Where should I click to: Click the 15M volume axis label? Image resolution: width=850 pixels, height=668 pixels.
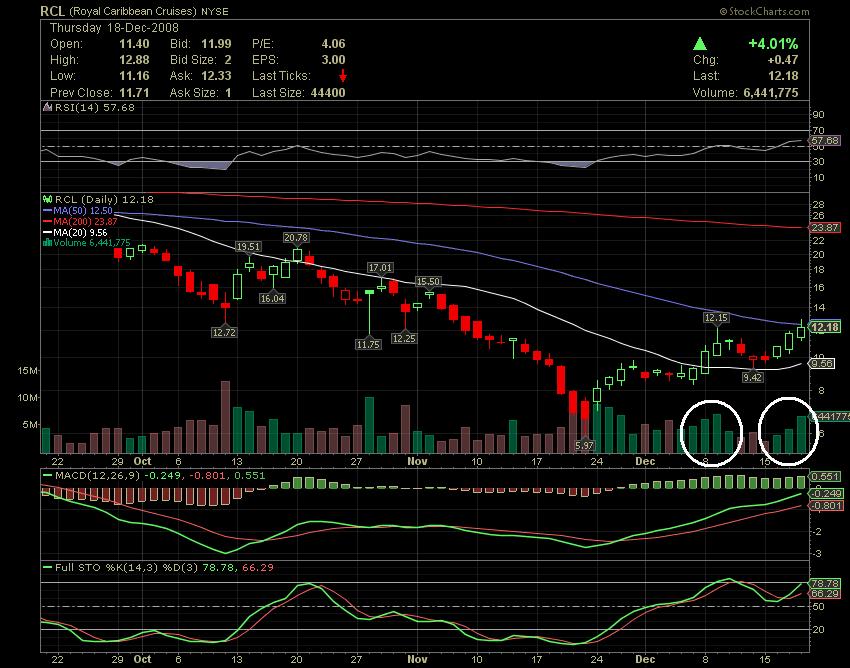coord(28,371)
